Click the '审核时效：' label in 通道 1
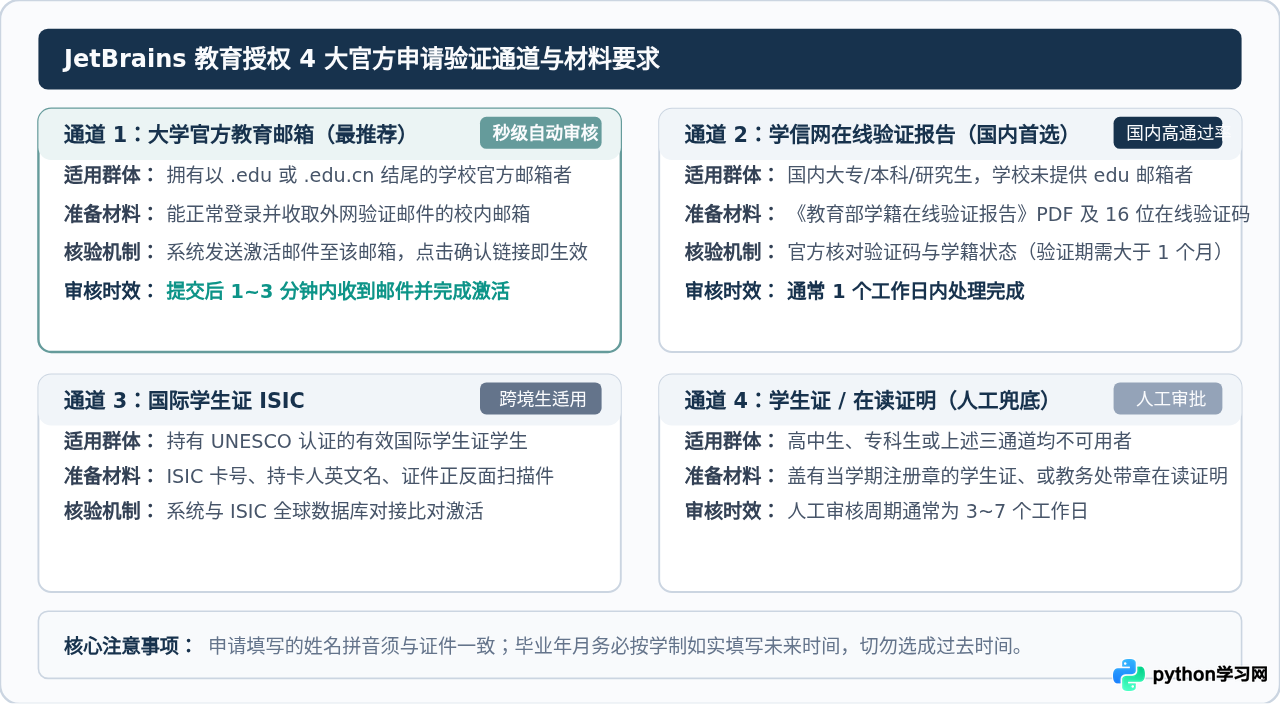Image resolution: width=1280 pixels, height=704 pixels. tap(110, 291)
